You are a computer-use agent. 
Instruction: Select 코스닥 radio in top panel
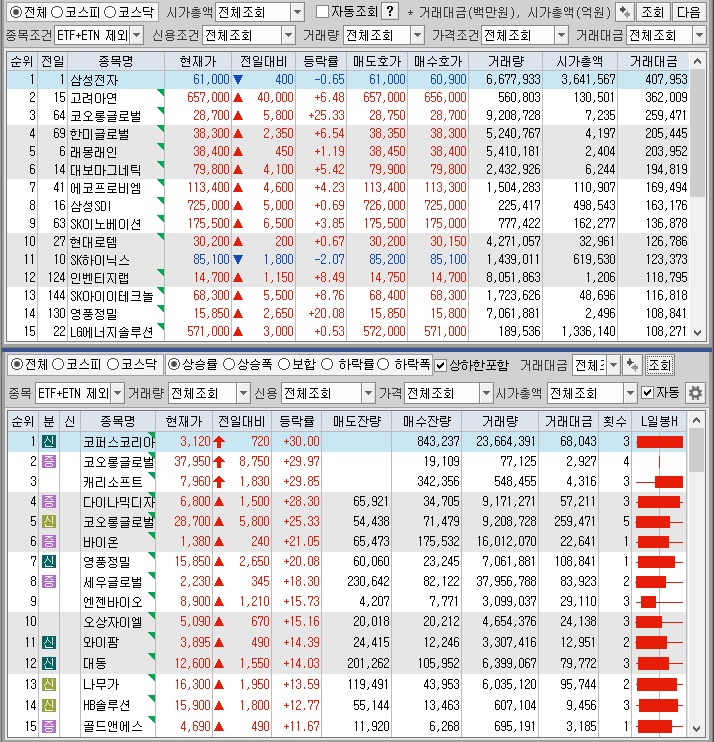pyautogui.click(x=110, y=12)
